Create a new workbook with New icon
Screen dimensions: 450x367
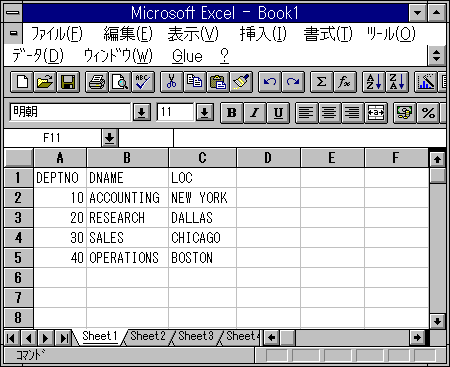[22, 82]
